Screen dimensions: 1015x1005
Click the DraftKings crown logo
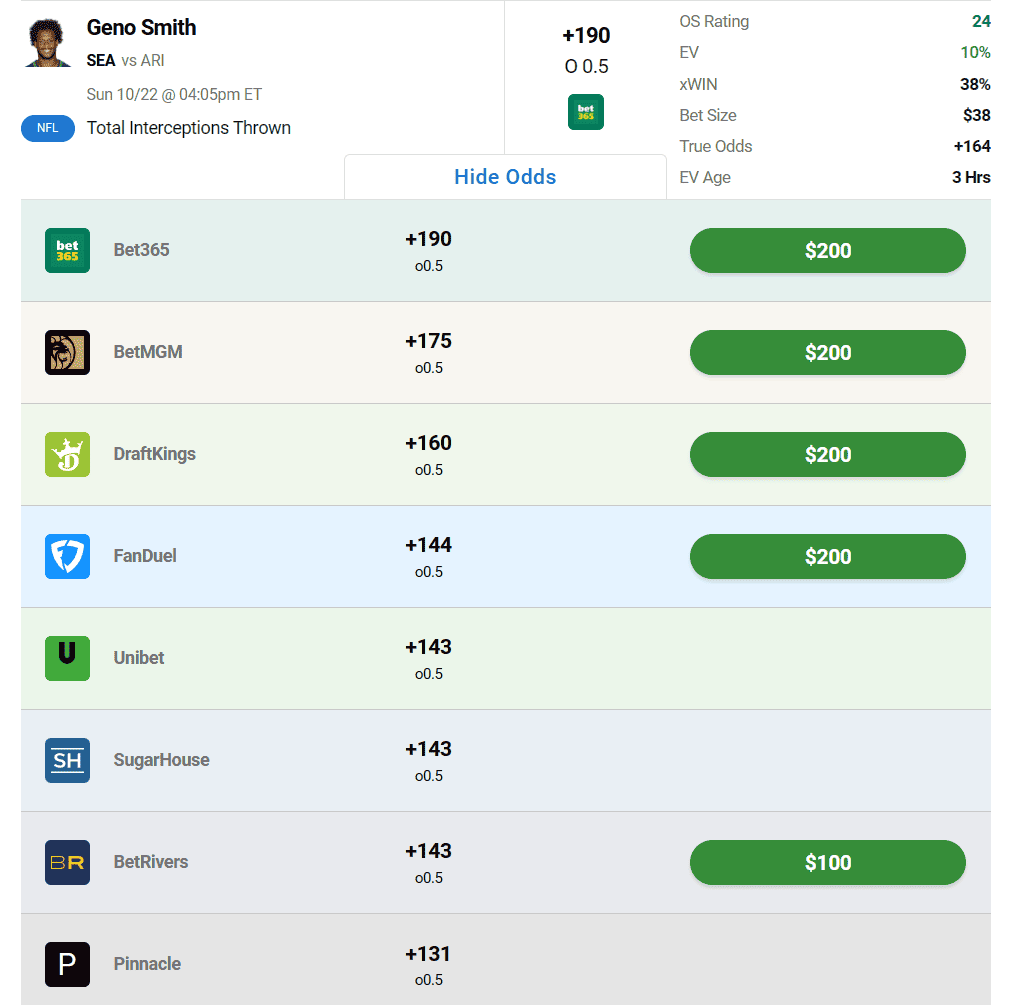tap(67, 454)
